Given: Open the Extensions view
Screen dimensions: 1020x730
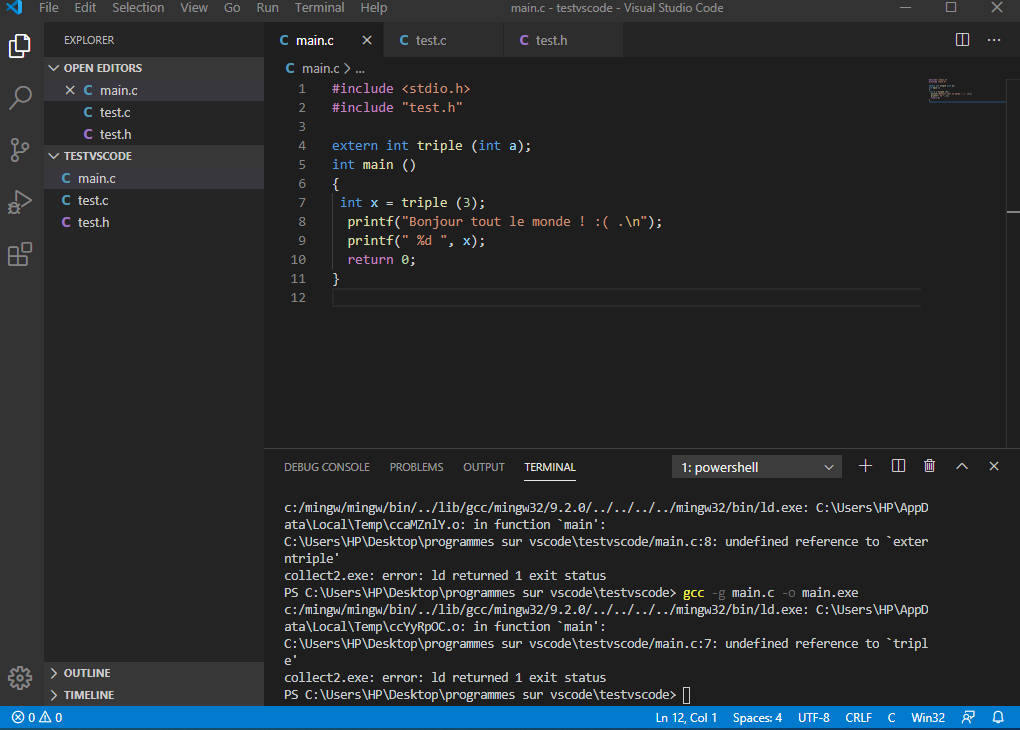Looking at the screenshot, I should click(x=20, y=254).
